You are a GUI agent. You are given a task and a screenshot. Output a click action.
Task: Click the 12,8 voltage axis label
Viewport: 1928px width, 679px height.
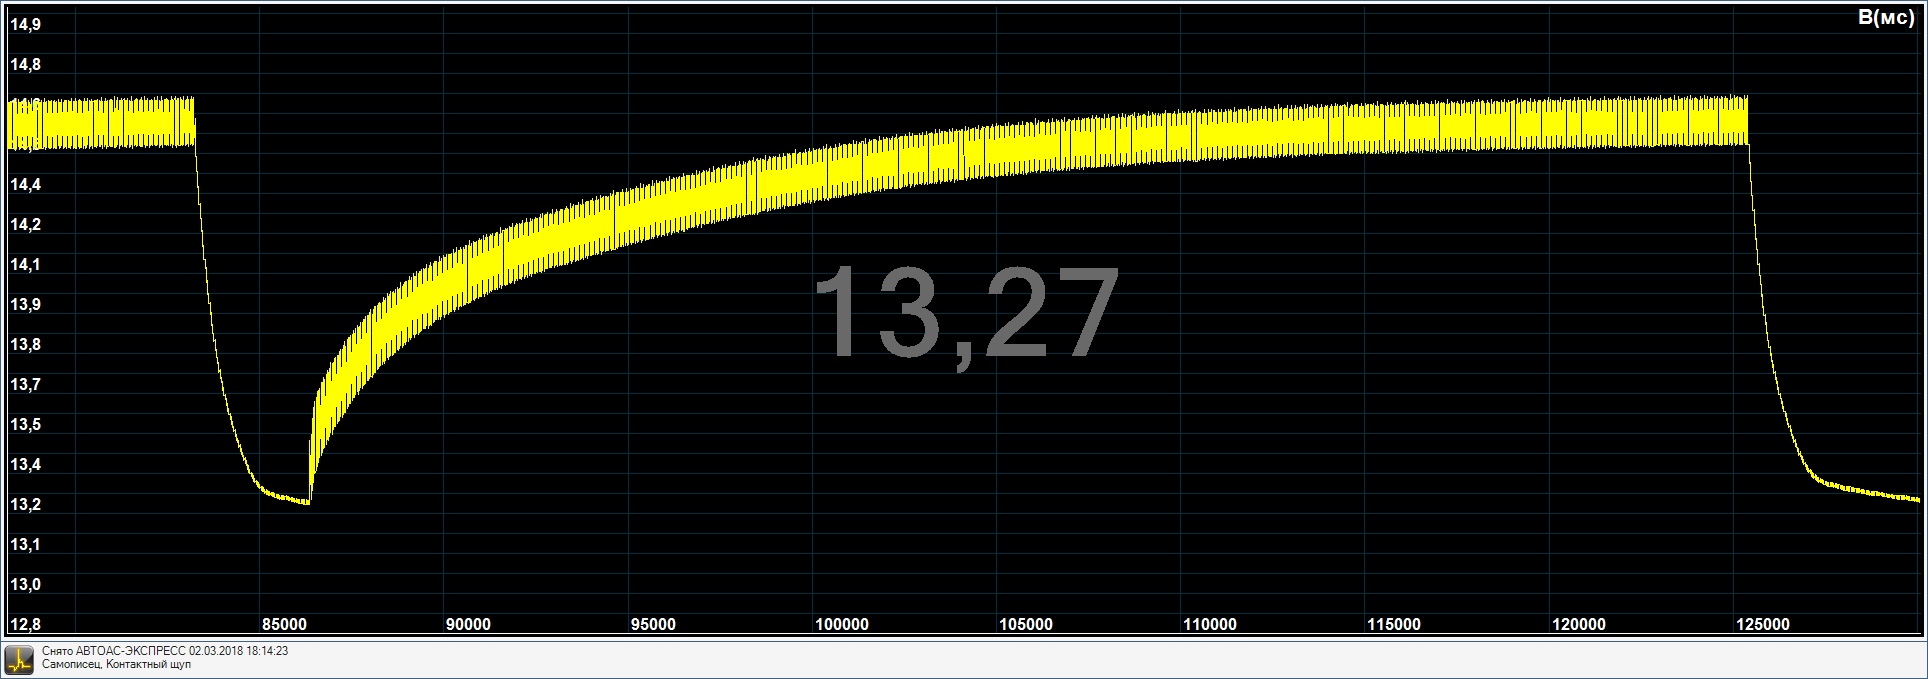pyautogui.click(x=25, y=625)
